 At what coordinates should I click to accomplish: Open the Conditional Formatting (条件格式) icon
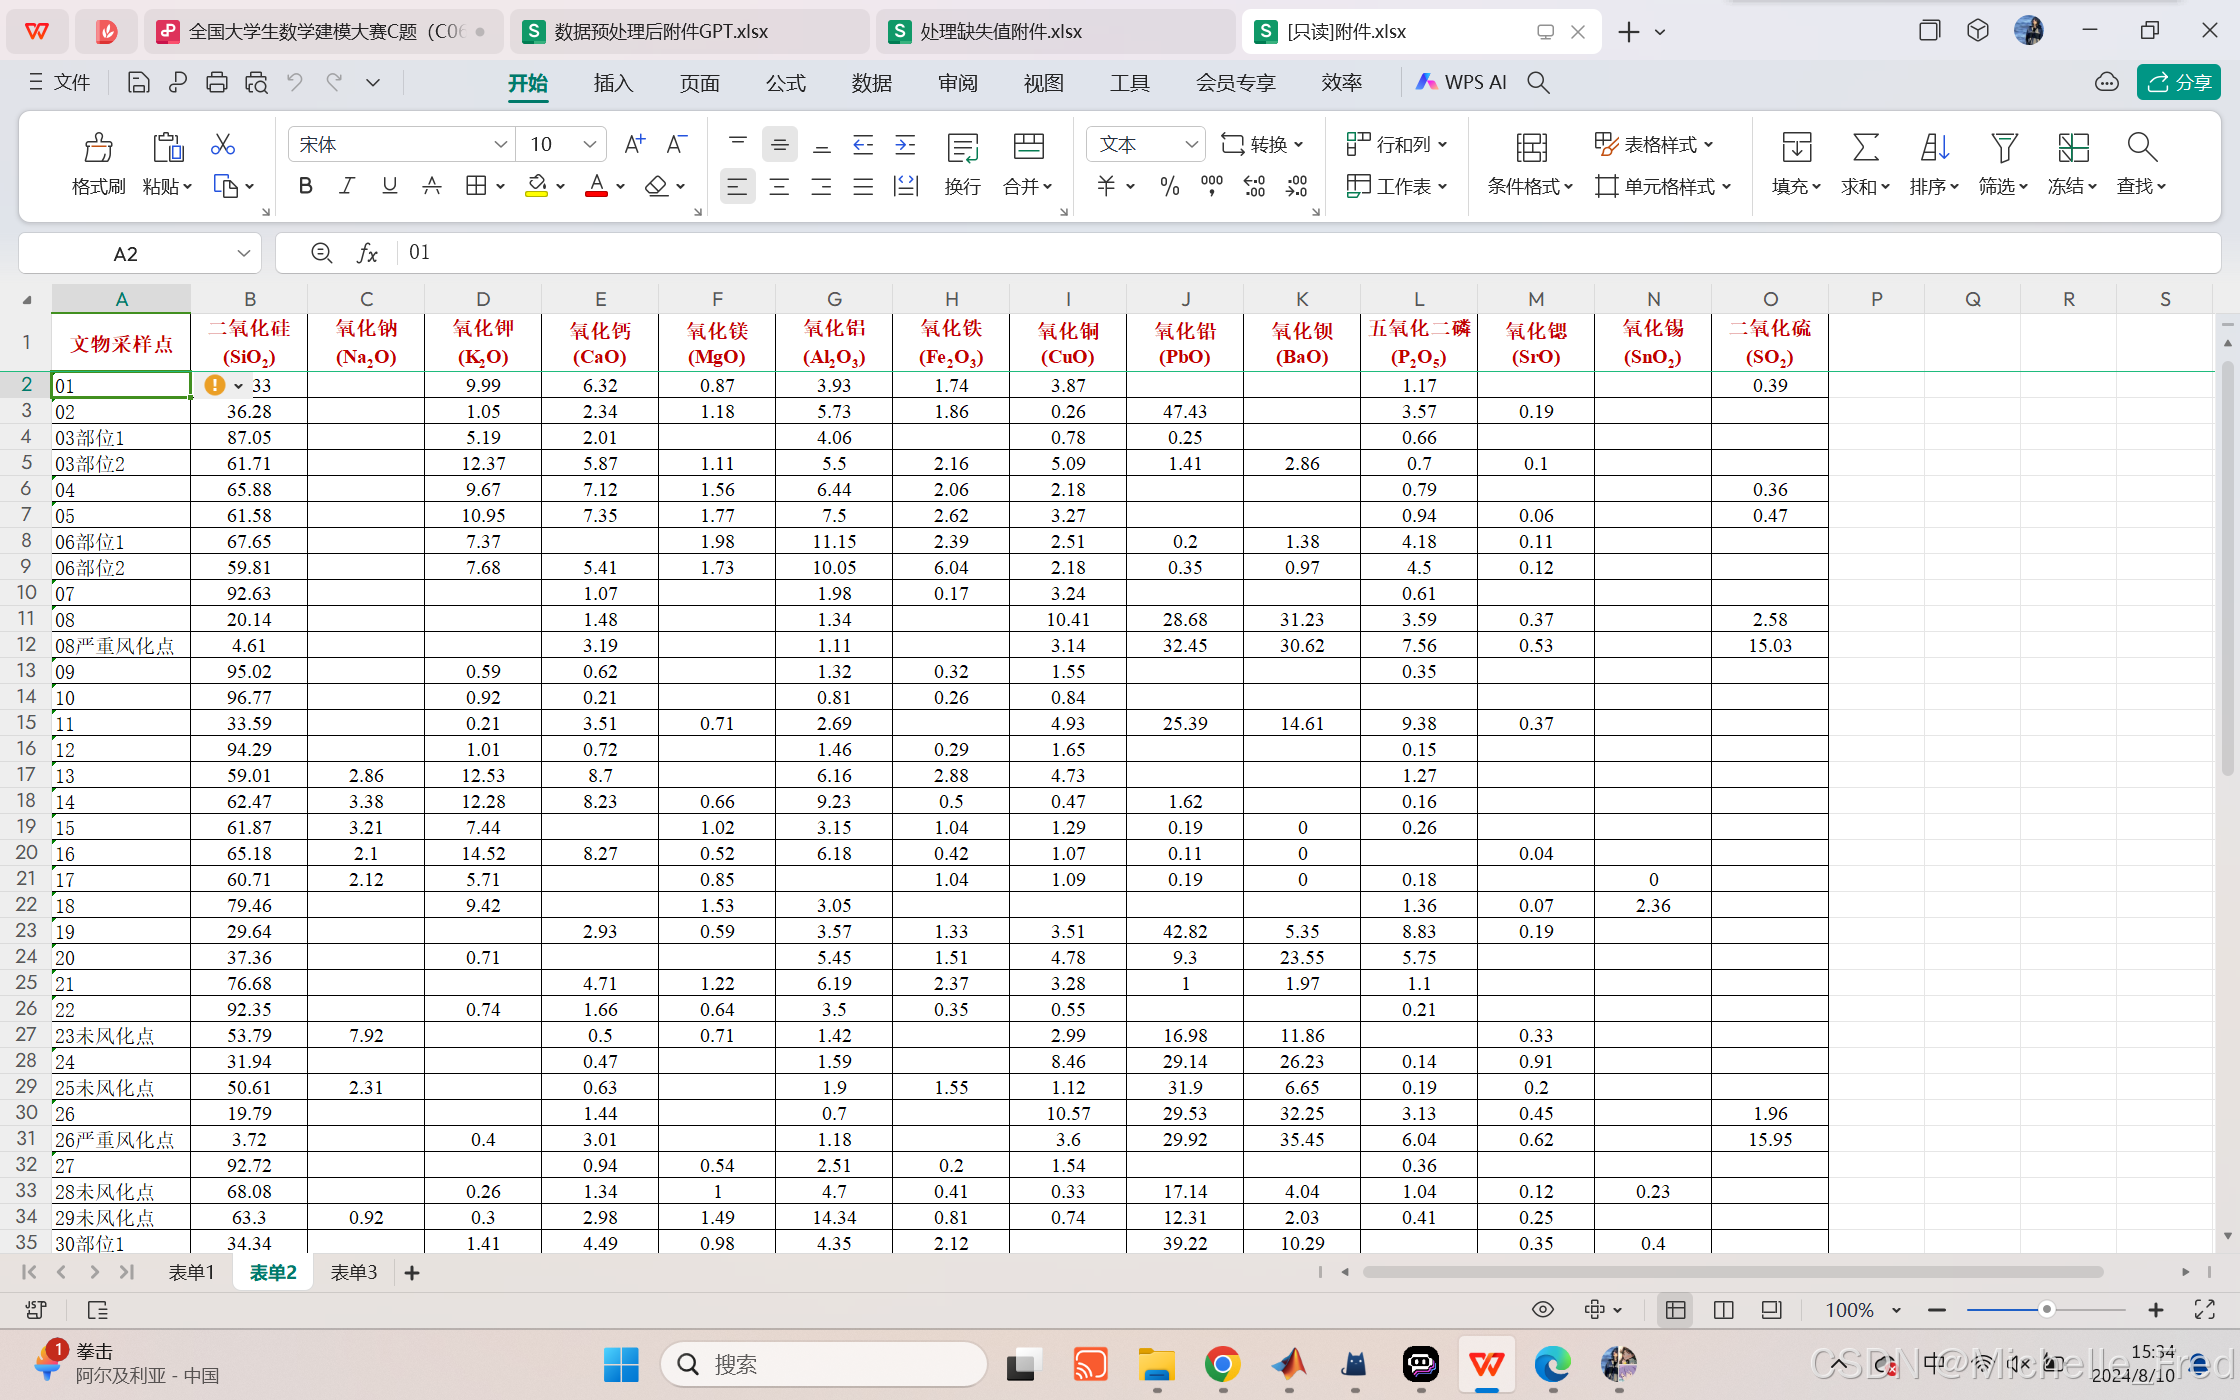tap(1530, 148)
